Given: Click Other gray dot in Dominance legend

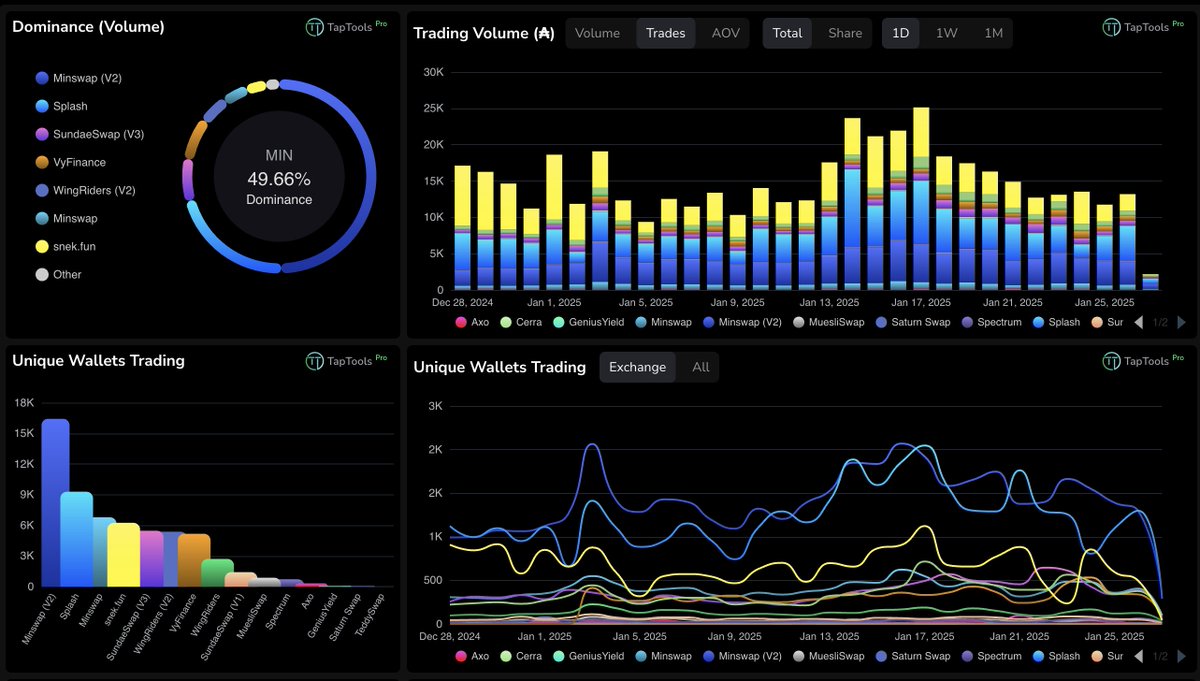Looking at the screenshot, I should coord(42,274).
